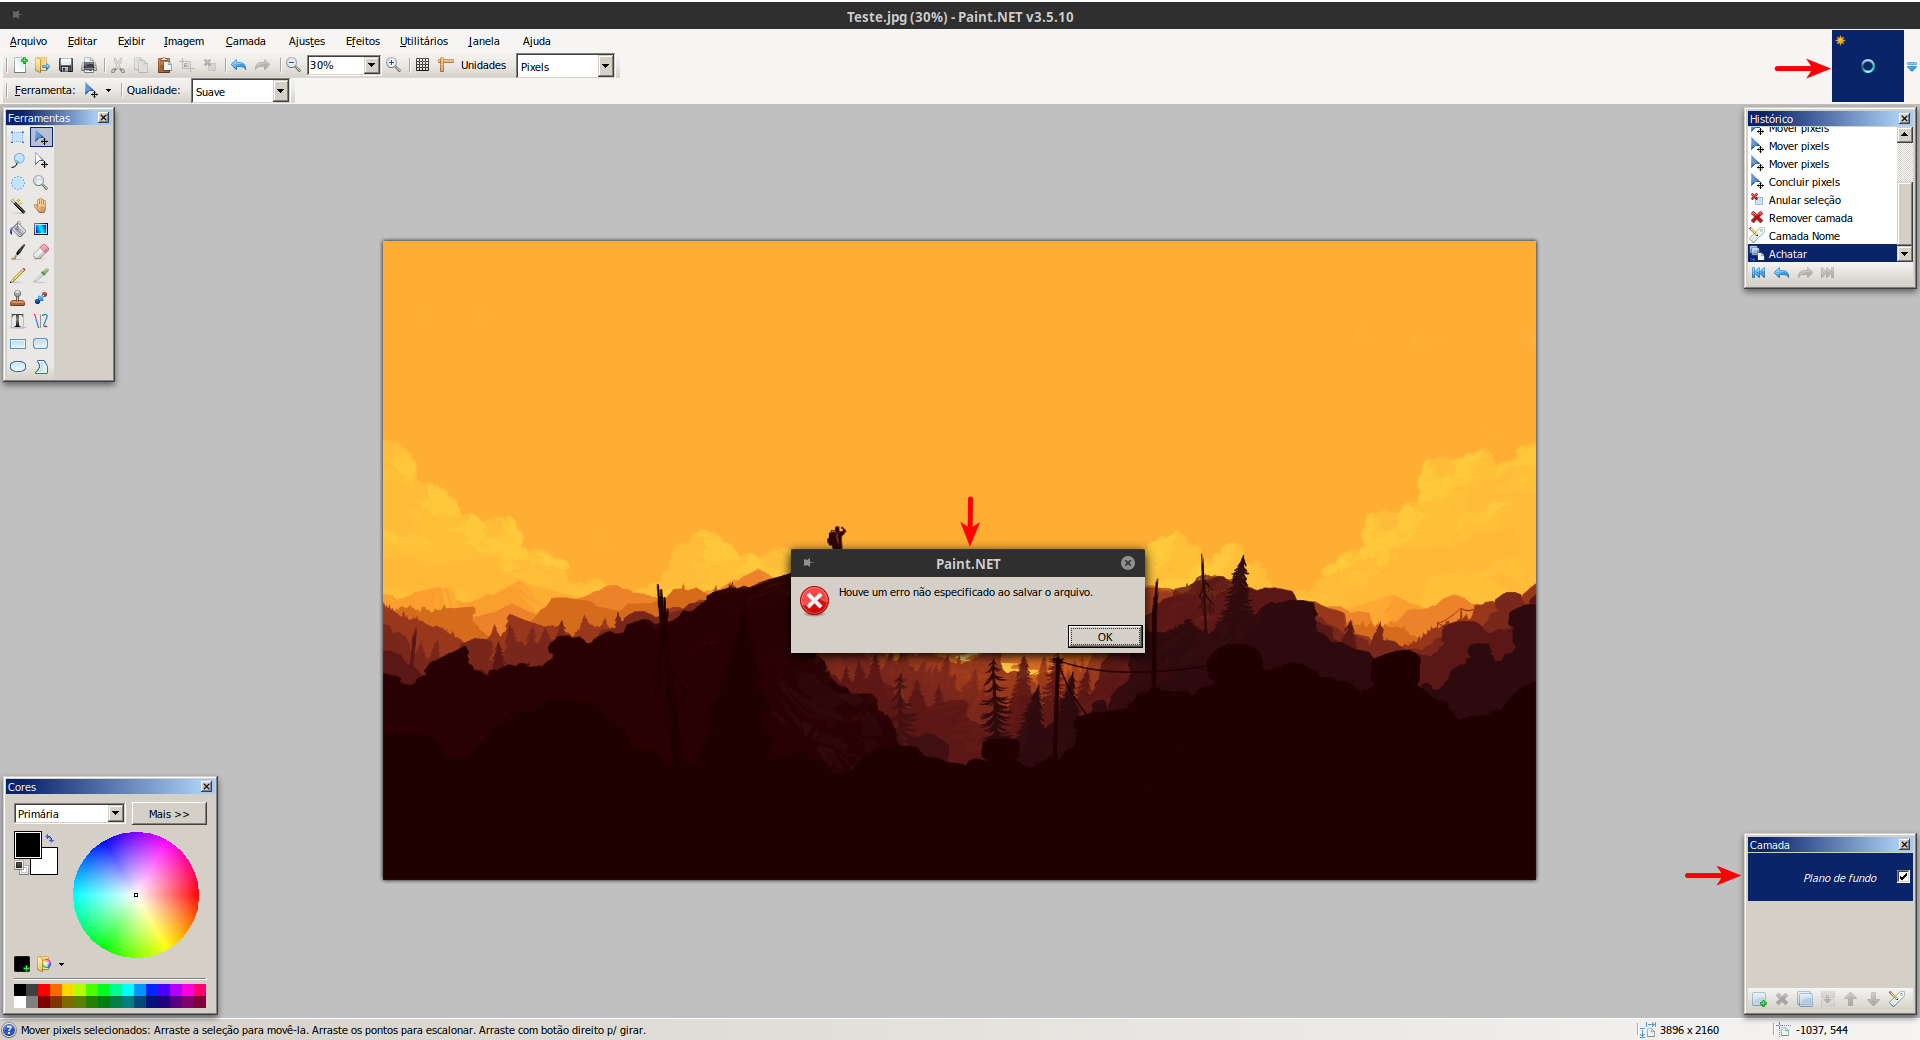Open the Efeitos menu

click(362, 41)
